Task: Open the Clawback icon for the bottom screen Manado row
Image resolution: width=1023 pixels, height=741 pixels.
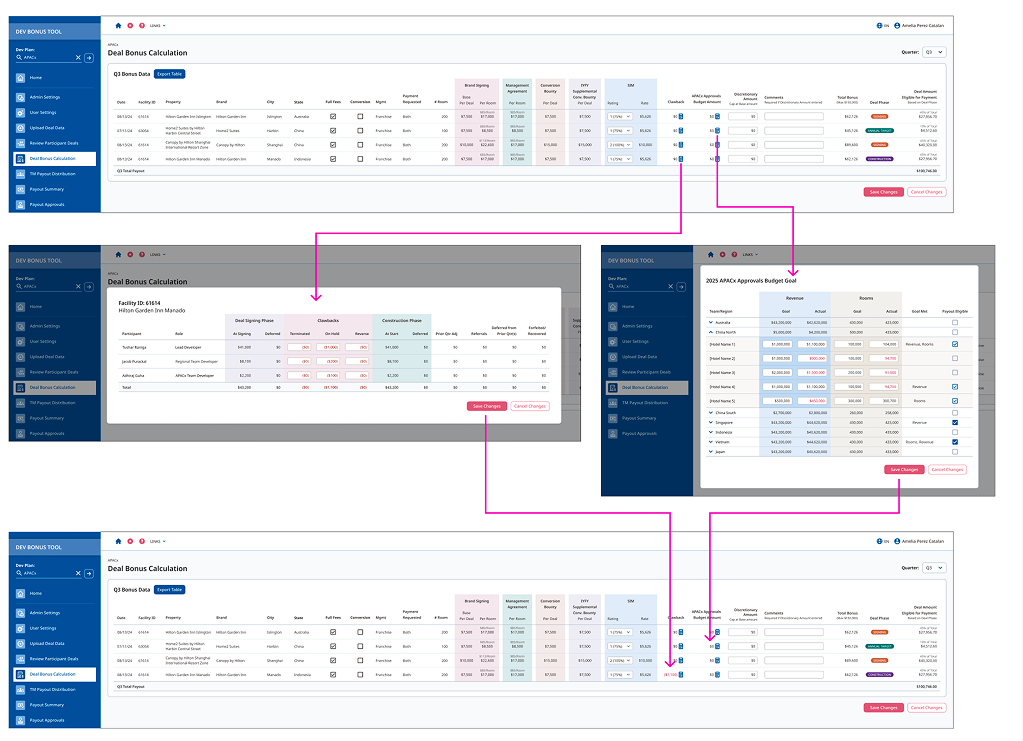Action: point(680,674)
